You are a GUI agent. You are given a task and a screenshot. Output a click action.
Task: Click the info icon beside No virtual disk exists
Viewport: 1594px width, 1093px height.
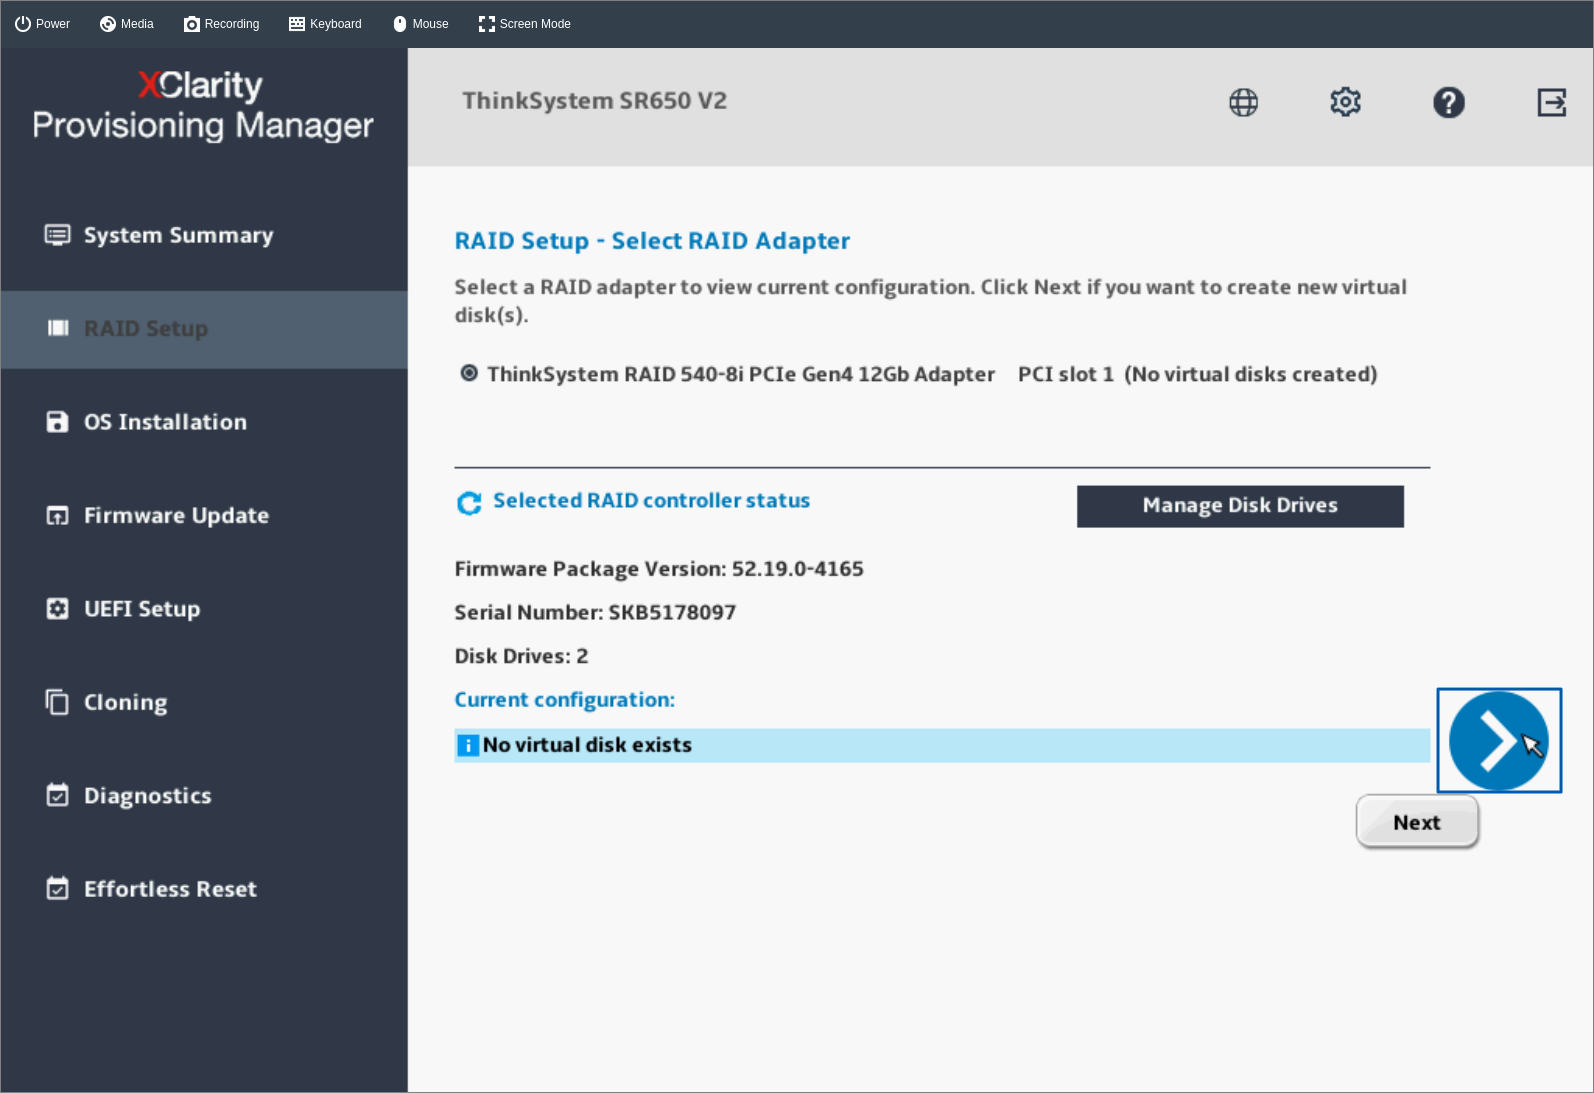pyautogui.click(x=468, y=746)
